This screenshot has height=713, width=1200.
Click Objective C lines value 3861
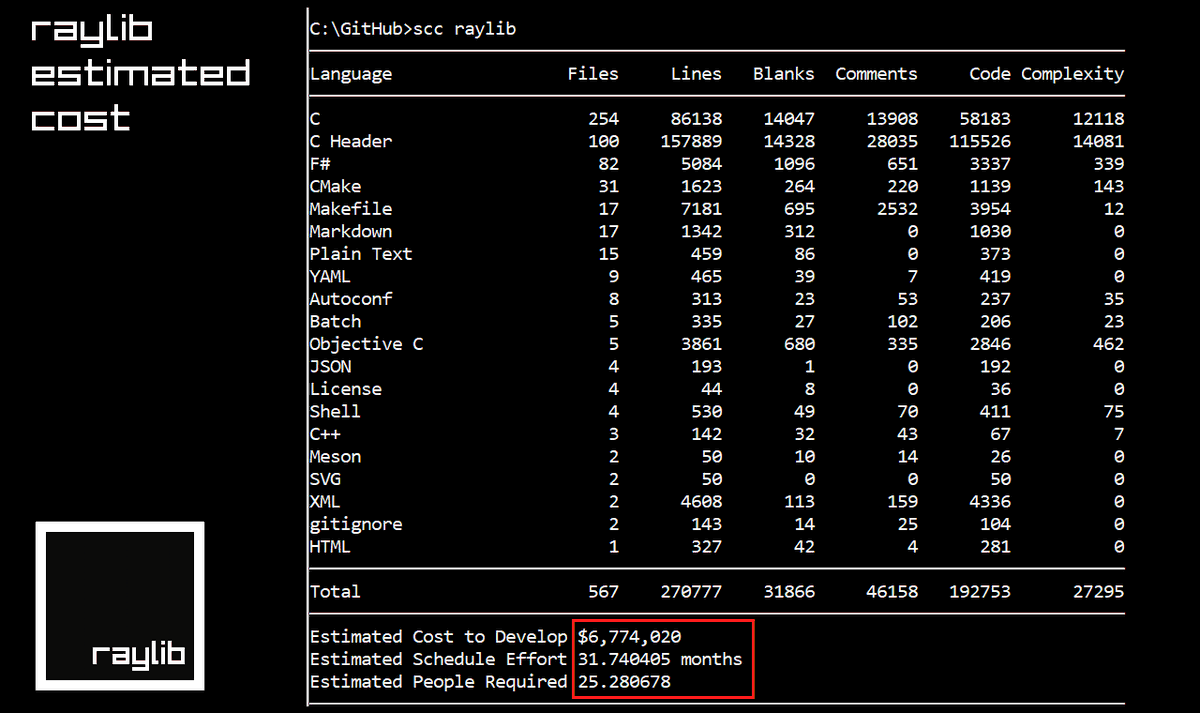click(x=701, y=344)
